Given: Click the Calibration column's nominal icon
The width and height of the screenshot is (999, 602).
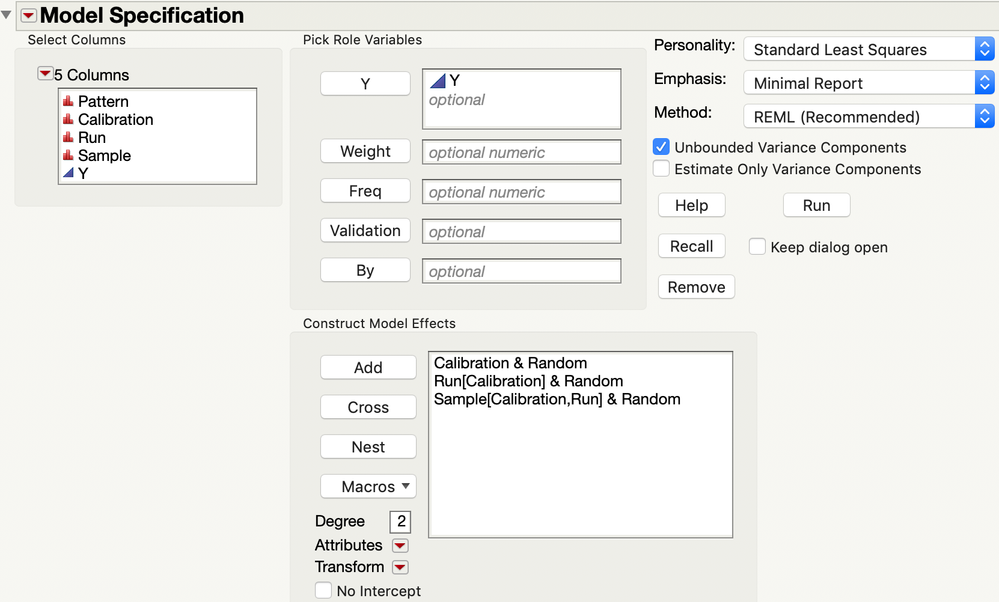Looking at the screenshot, I should coord(68,119).
